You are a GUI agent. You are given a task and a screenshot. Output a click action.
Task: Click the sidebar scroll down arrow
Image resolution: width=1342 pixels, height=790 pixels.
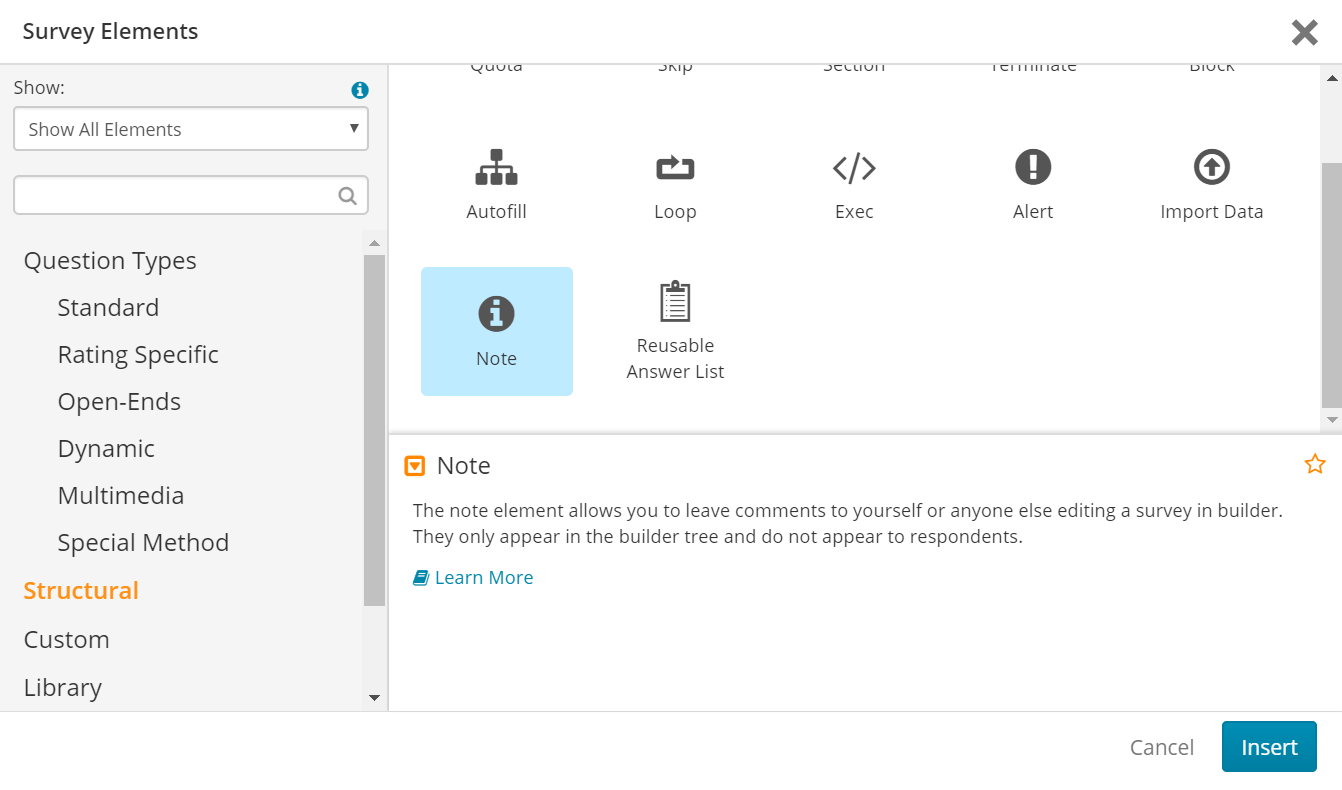click(x=374, y=697)
